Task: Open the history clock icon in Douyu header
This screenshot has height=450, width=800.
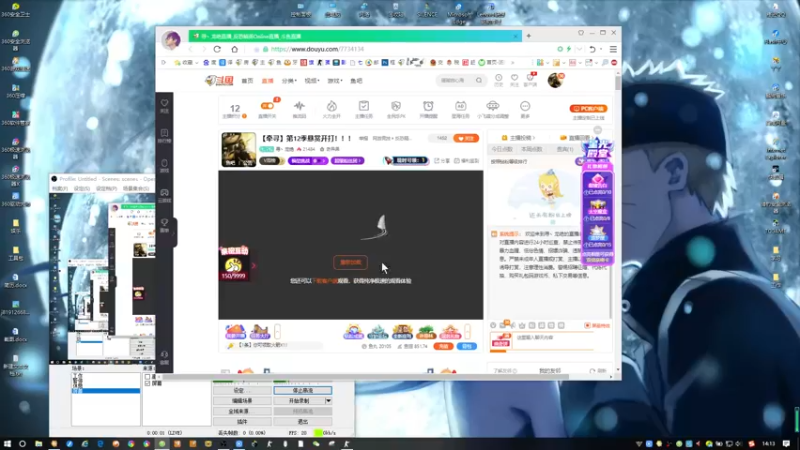Action: click(498, 78)
